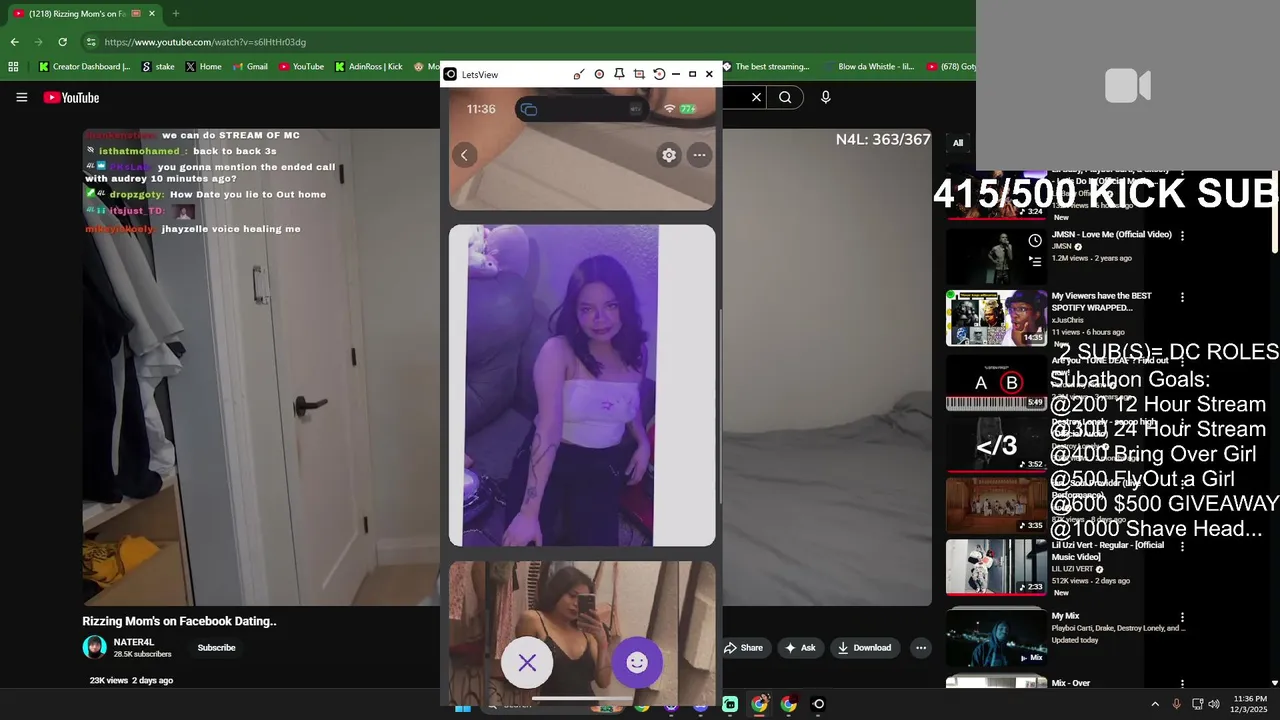Open the </3 video thumbnail
Image resolution: width=1280 pixels, height=720 pixels.
pyautogui.click(x=996, y=444)
